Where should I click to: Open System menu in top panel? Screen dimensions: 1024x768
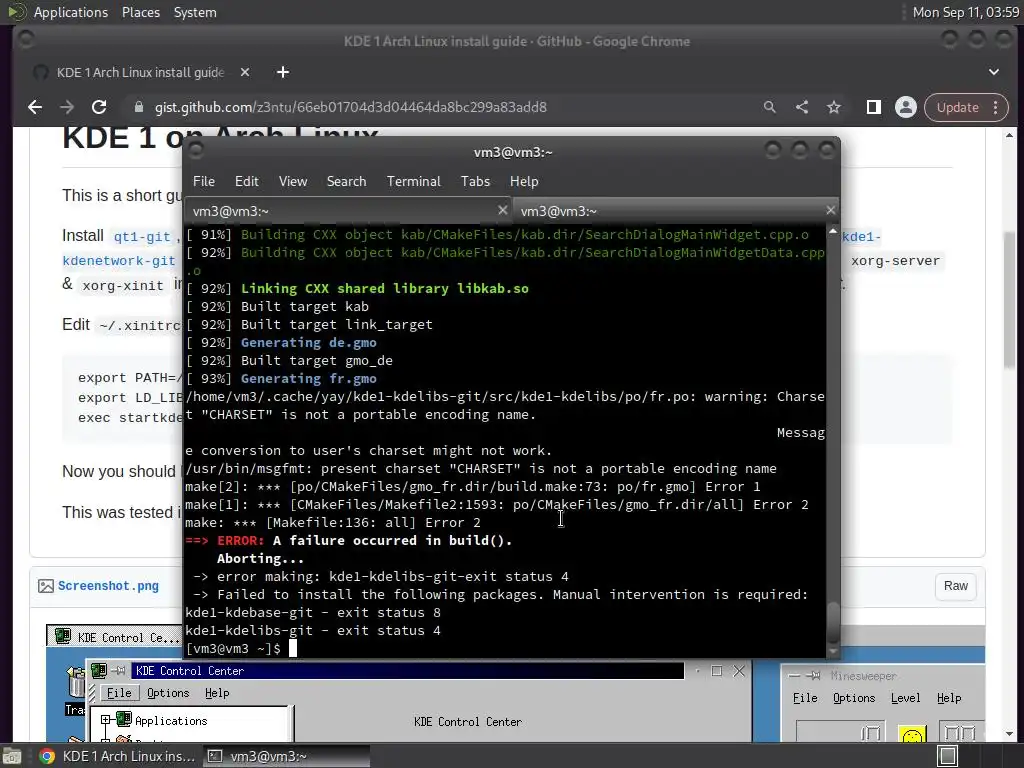(x=195, y=12)
